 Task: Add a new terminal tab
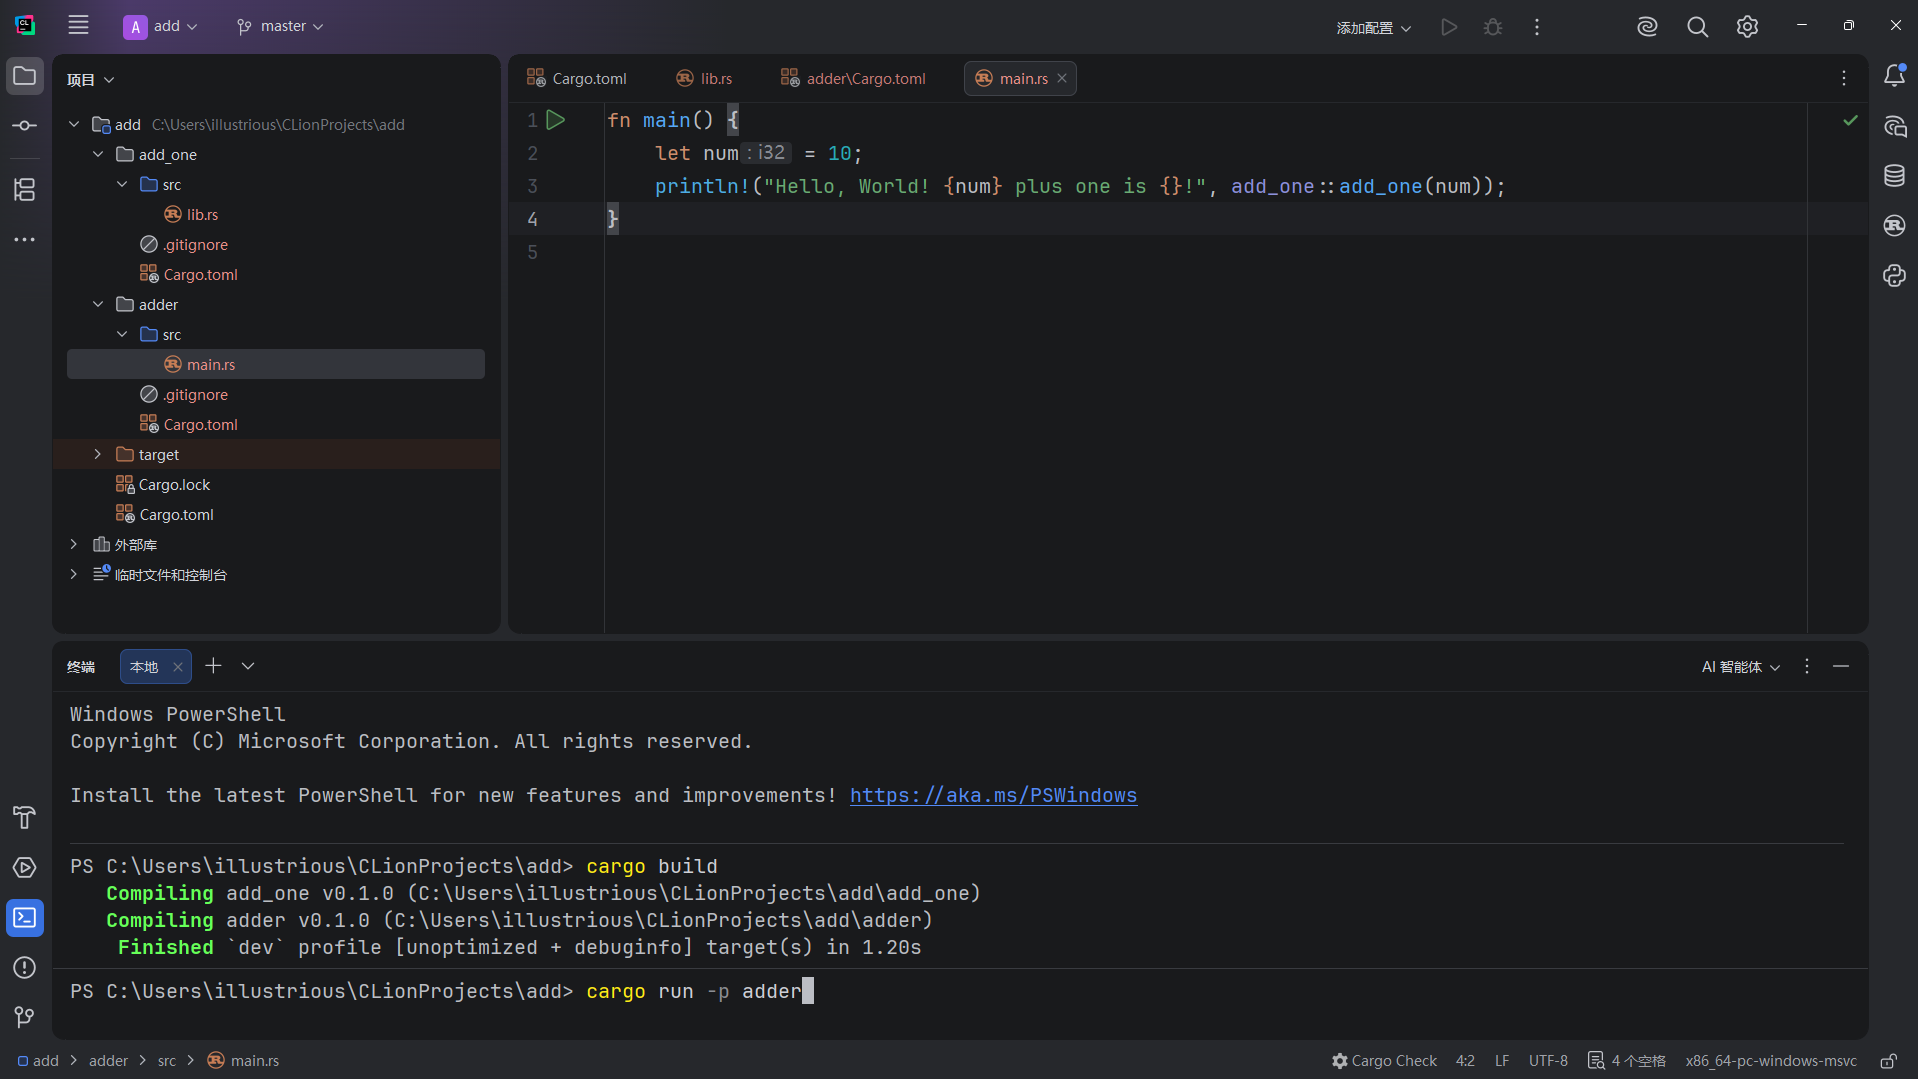[213, 666]
